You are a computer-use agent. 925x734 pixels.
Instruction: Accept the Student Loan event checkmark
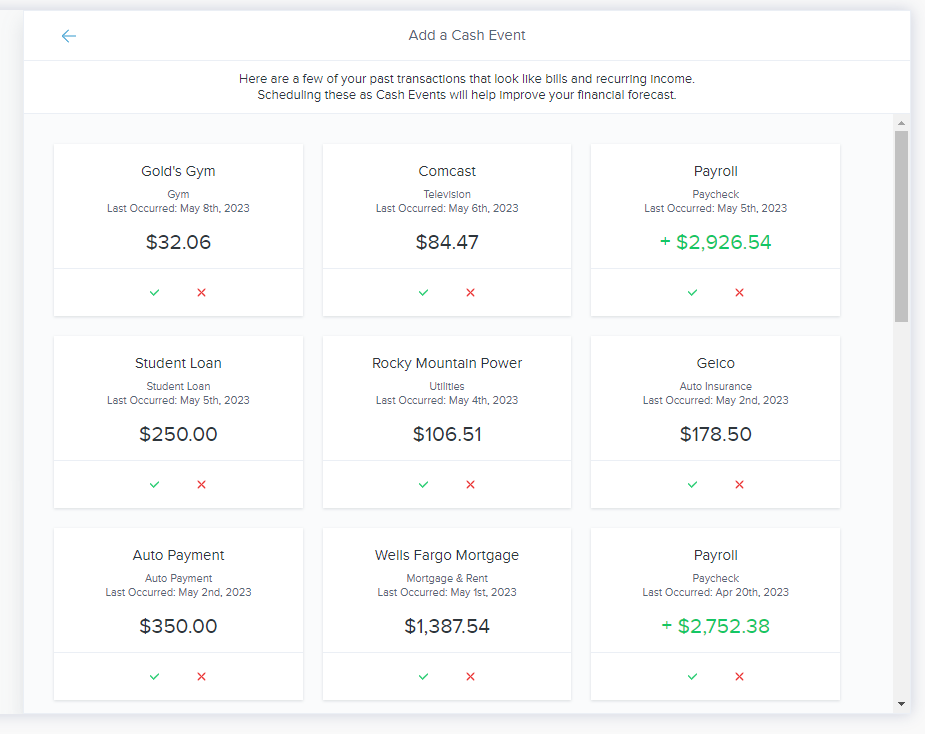coord(155,484)
